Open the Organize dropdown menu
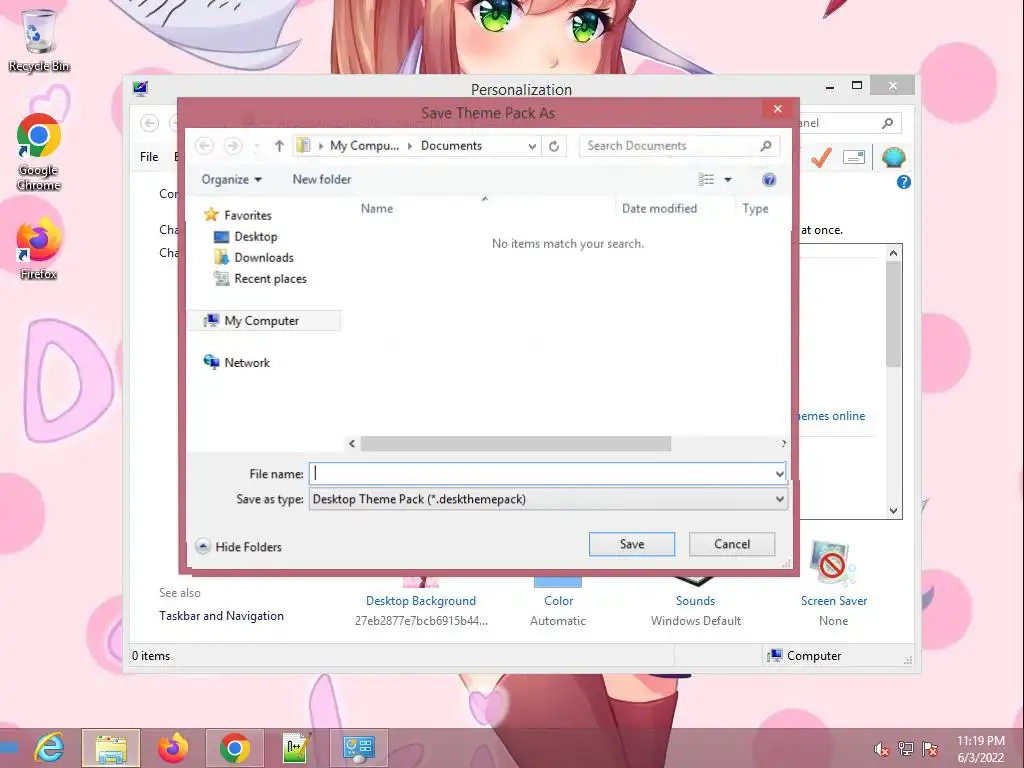This screenshot has height=768, width=1024. pos(231,180)
